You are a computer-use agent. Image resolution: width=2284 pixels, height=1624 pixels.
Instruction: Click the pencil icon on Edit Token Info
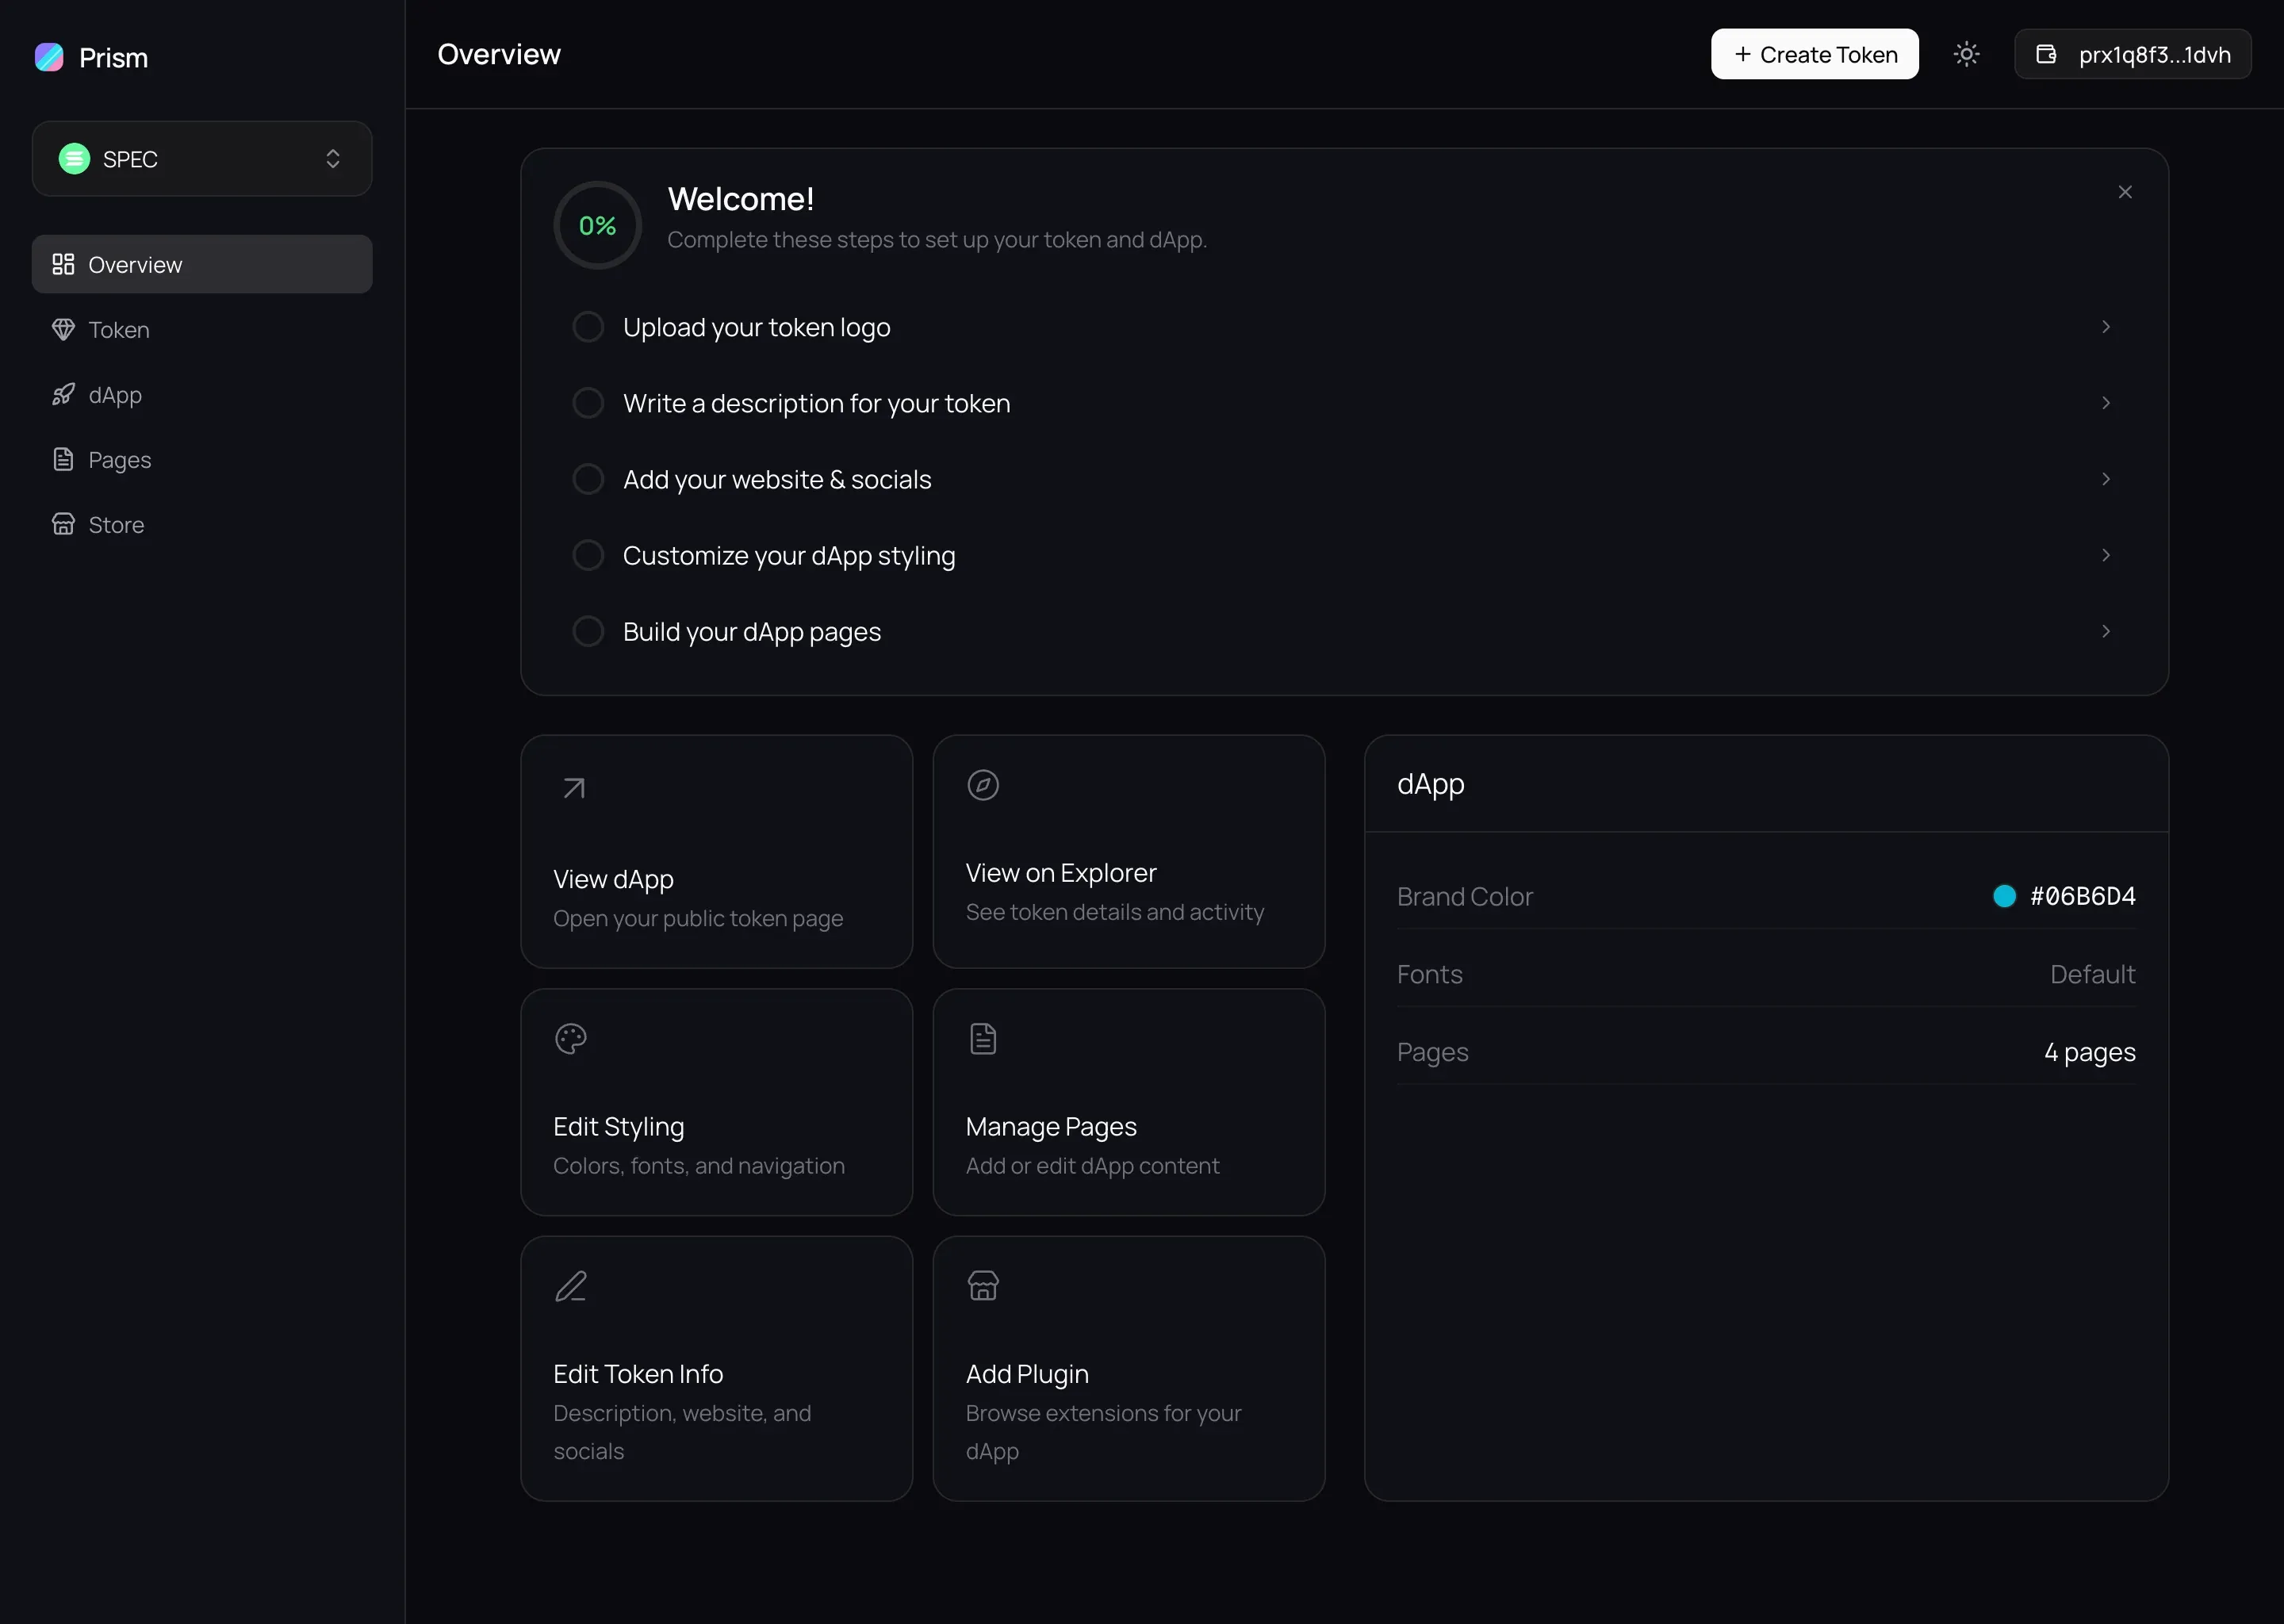[x=571, y=1286]
